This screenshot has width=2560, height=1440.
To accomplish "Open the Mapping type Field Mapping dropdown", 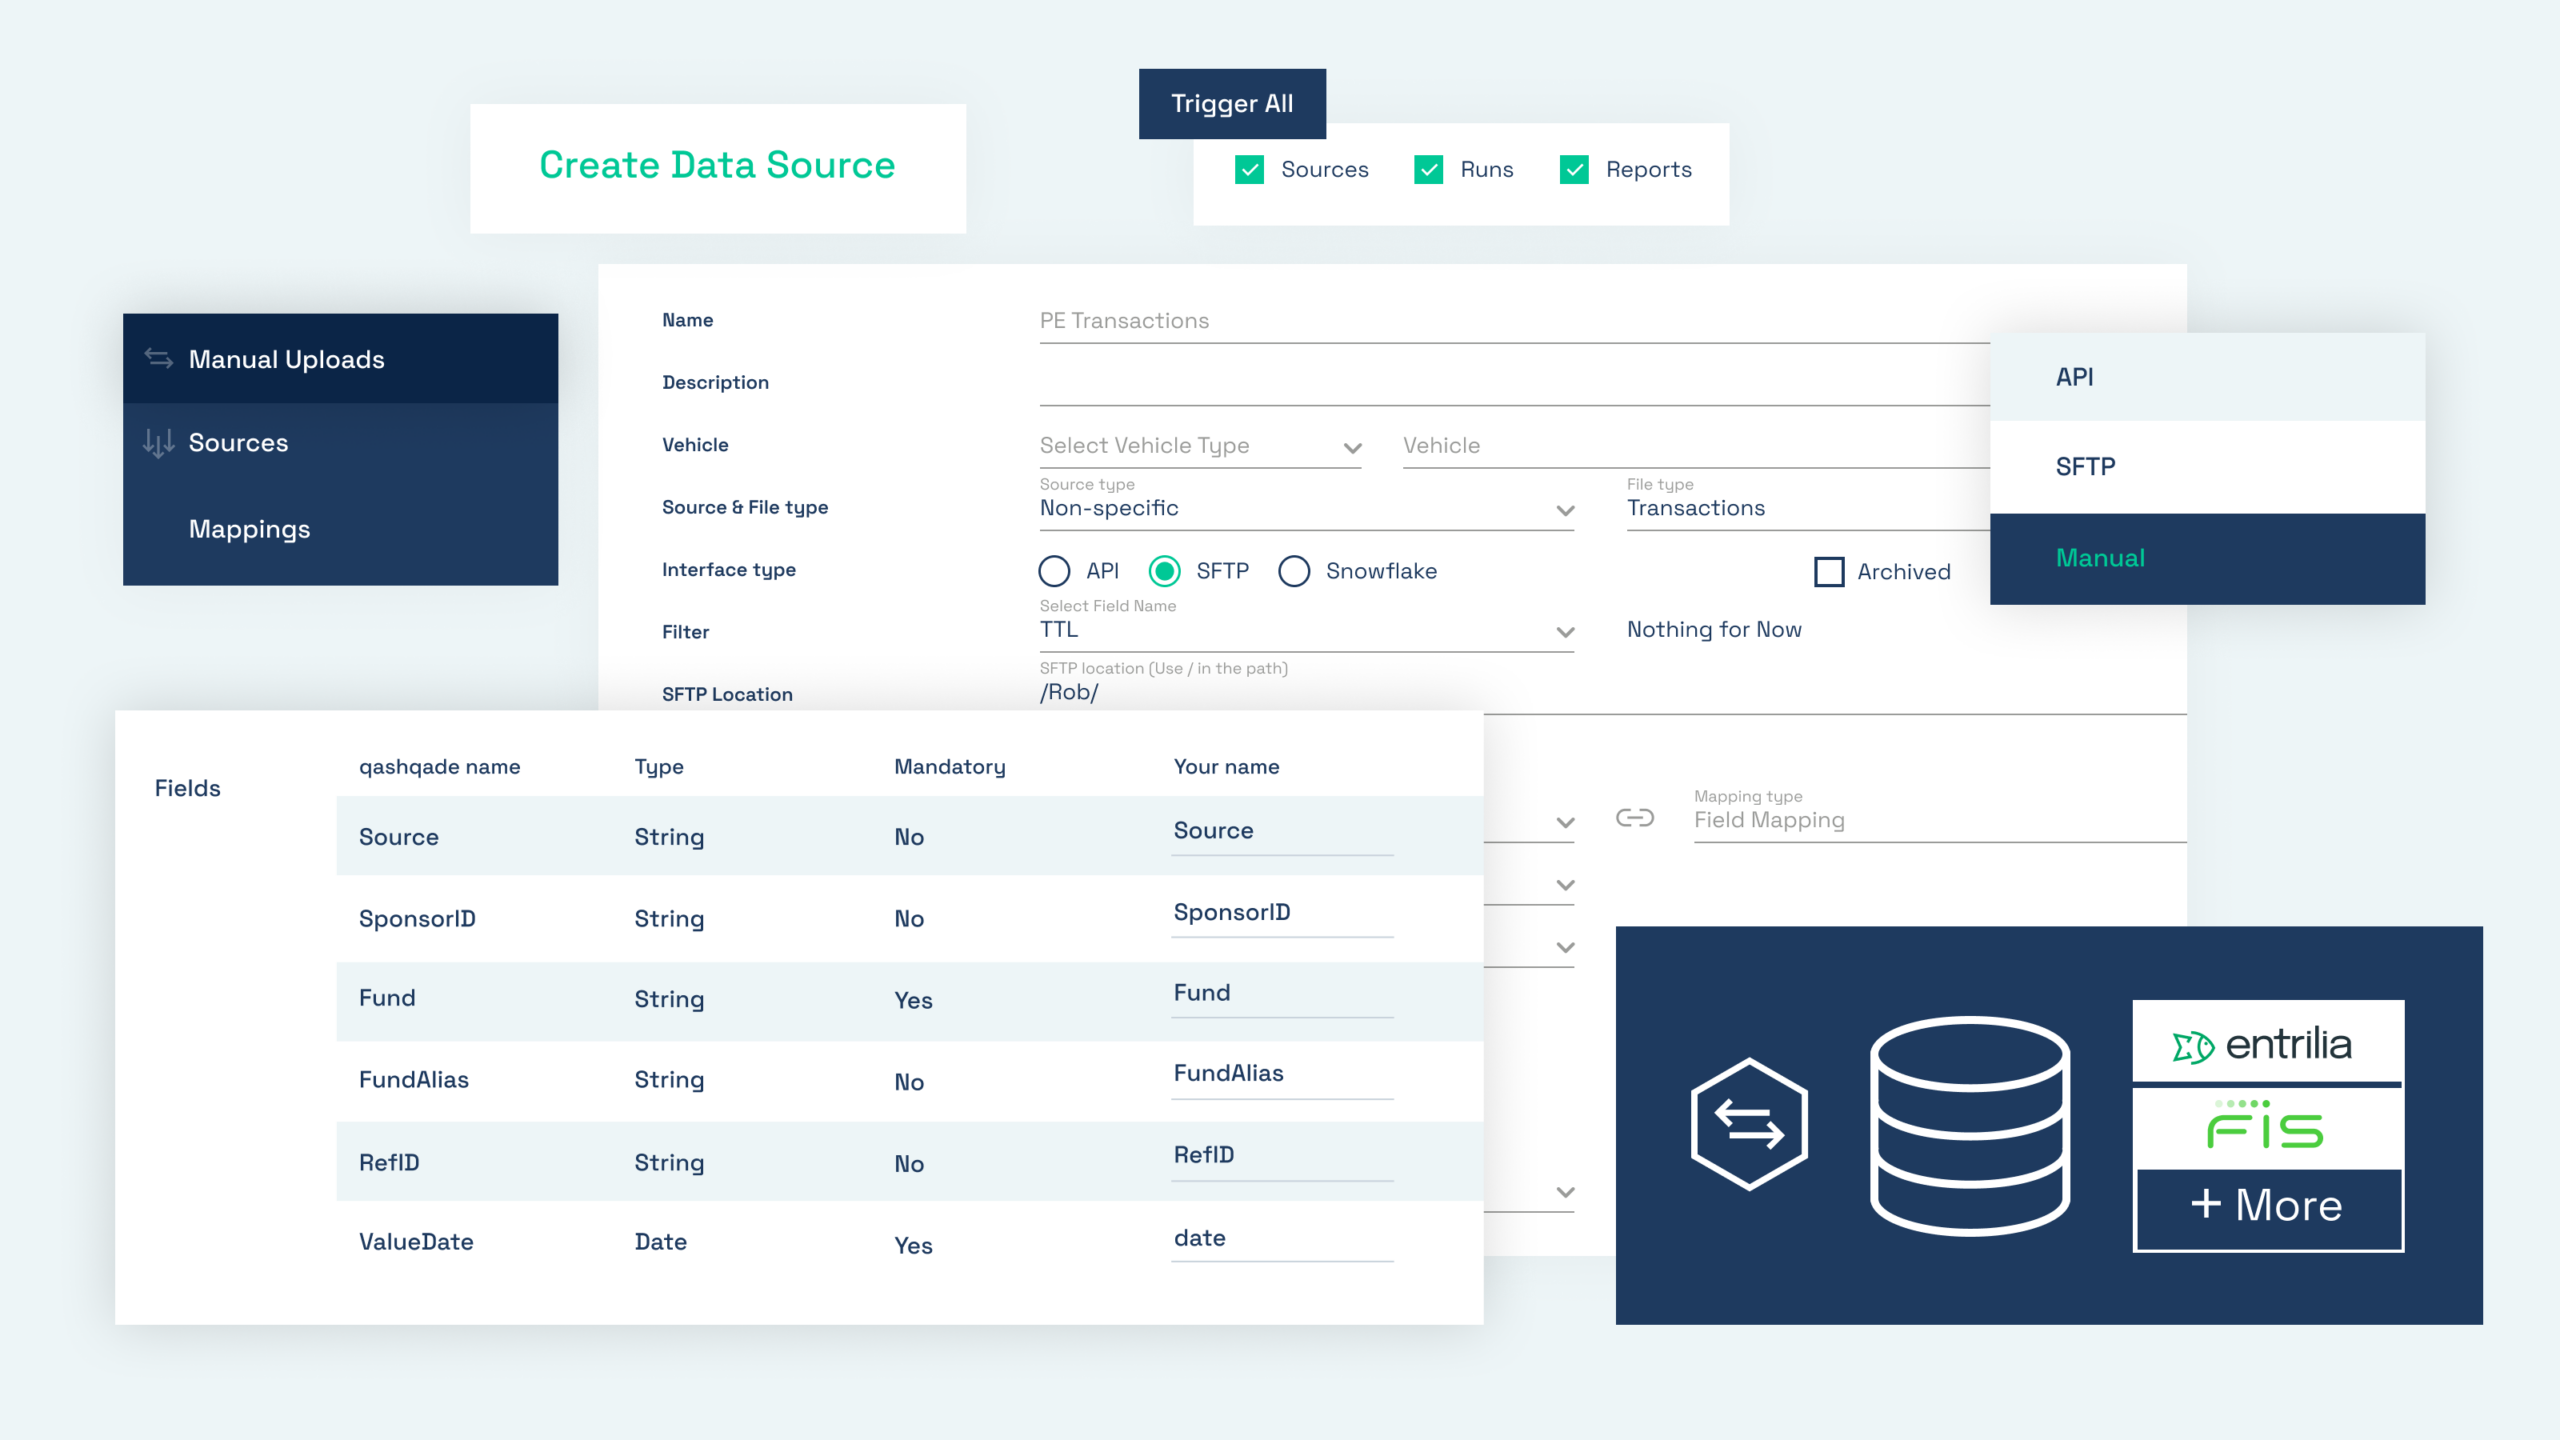I will (1940, 815).
